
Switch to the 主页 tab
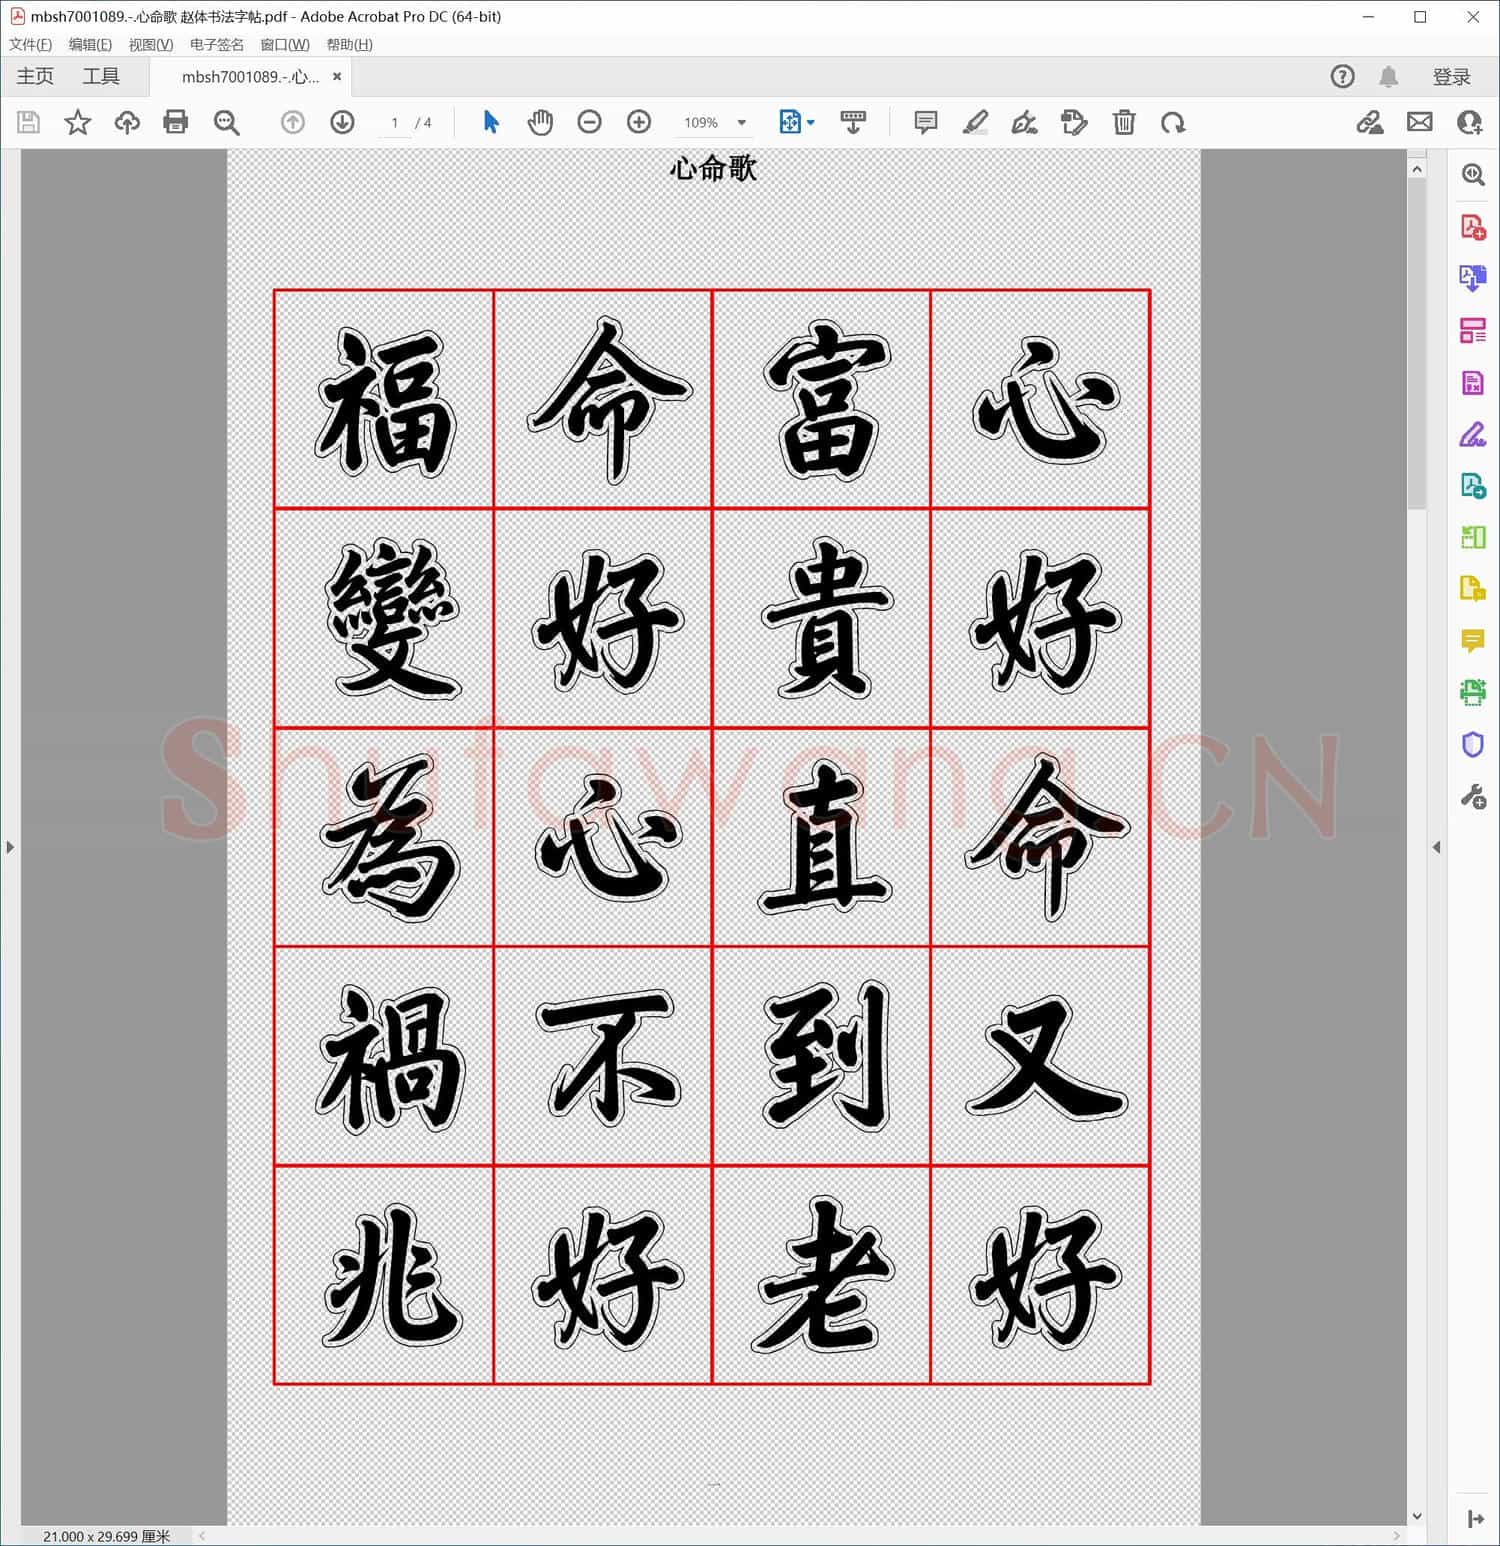34,76
